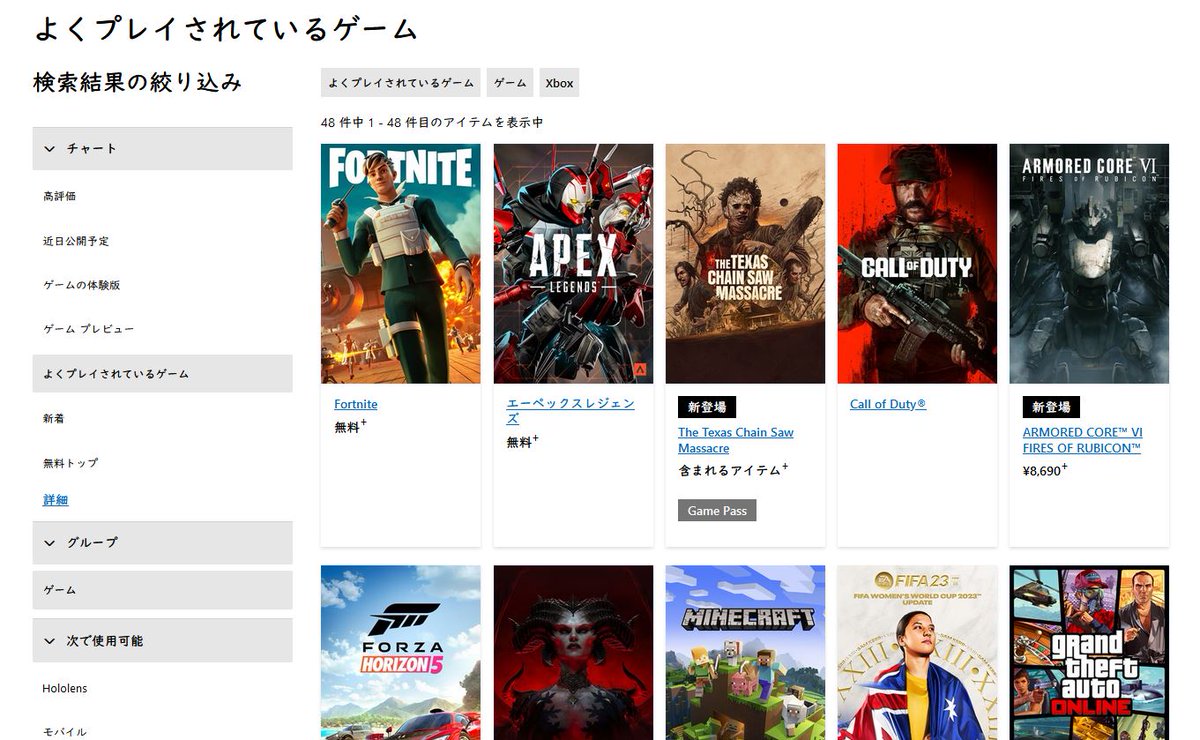Open The Texas Chain Saw Massacre cover art

(x=745, y=264)
